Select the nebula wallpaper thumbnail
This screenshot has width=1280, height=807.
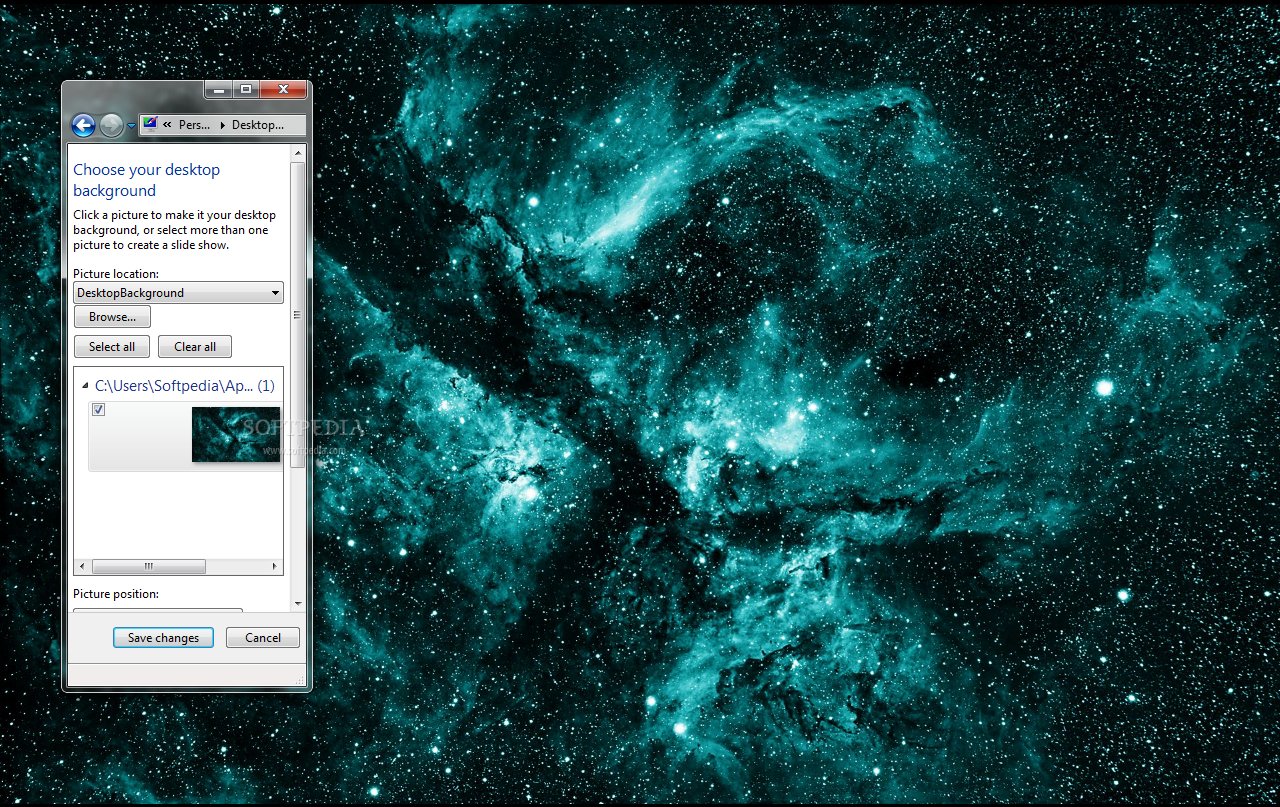[236, 434]
